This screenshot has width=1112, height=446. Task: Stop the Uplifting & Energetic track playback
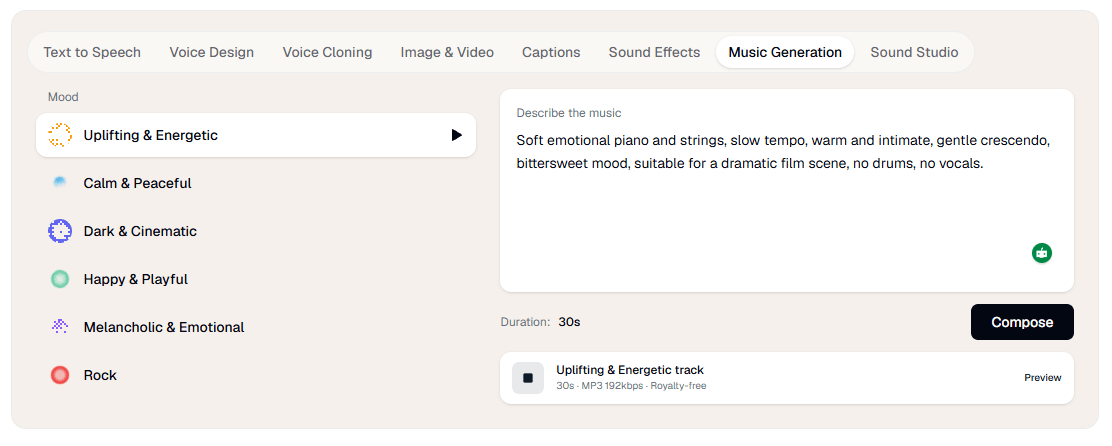(x=528, y=378)
